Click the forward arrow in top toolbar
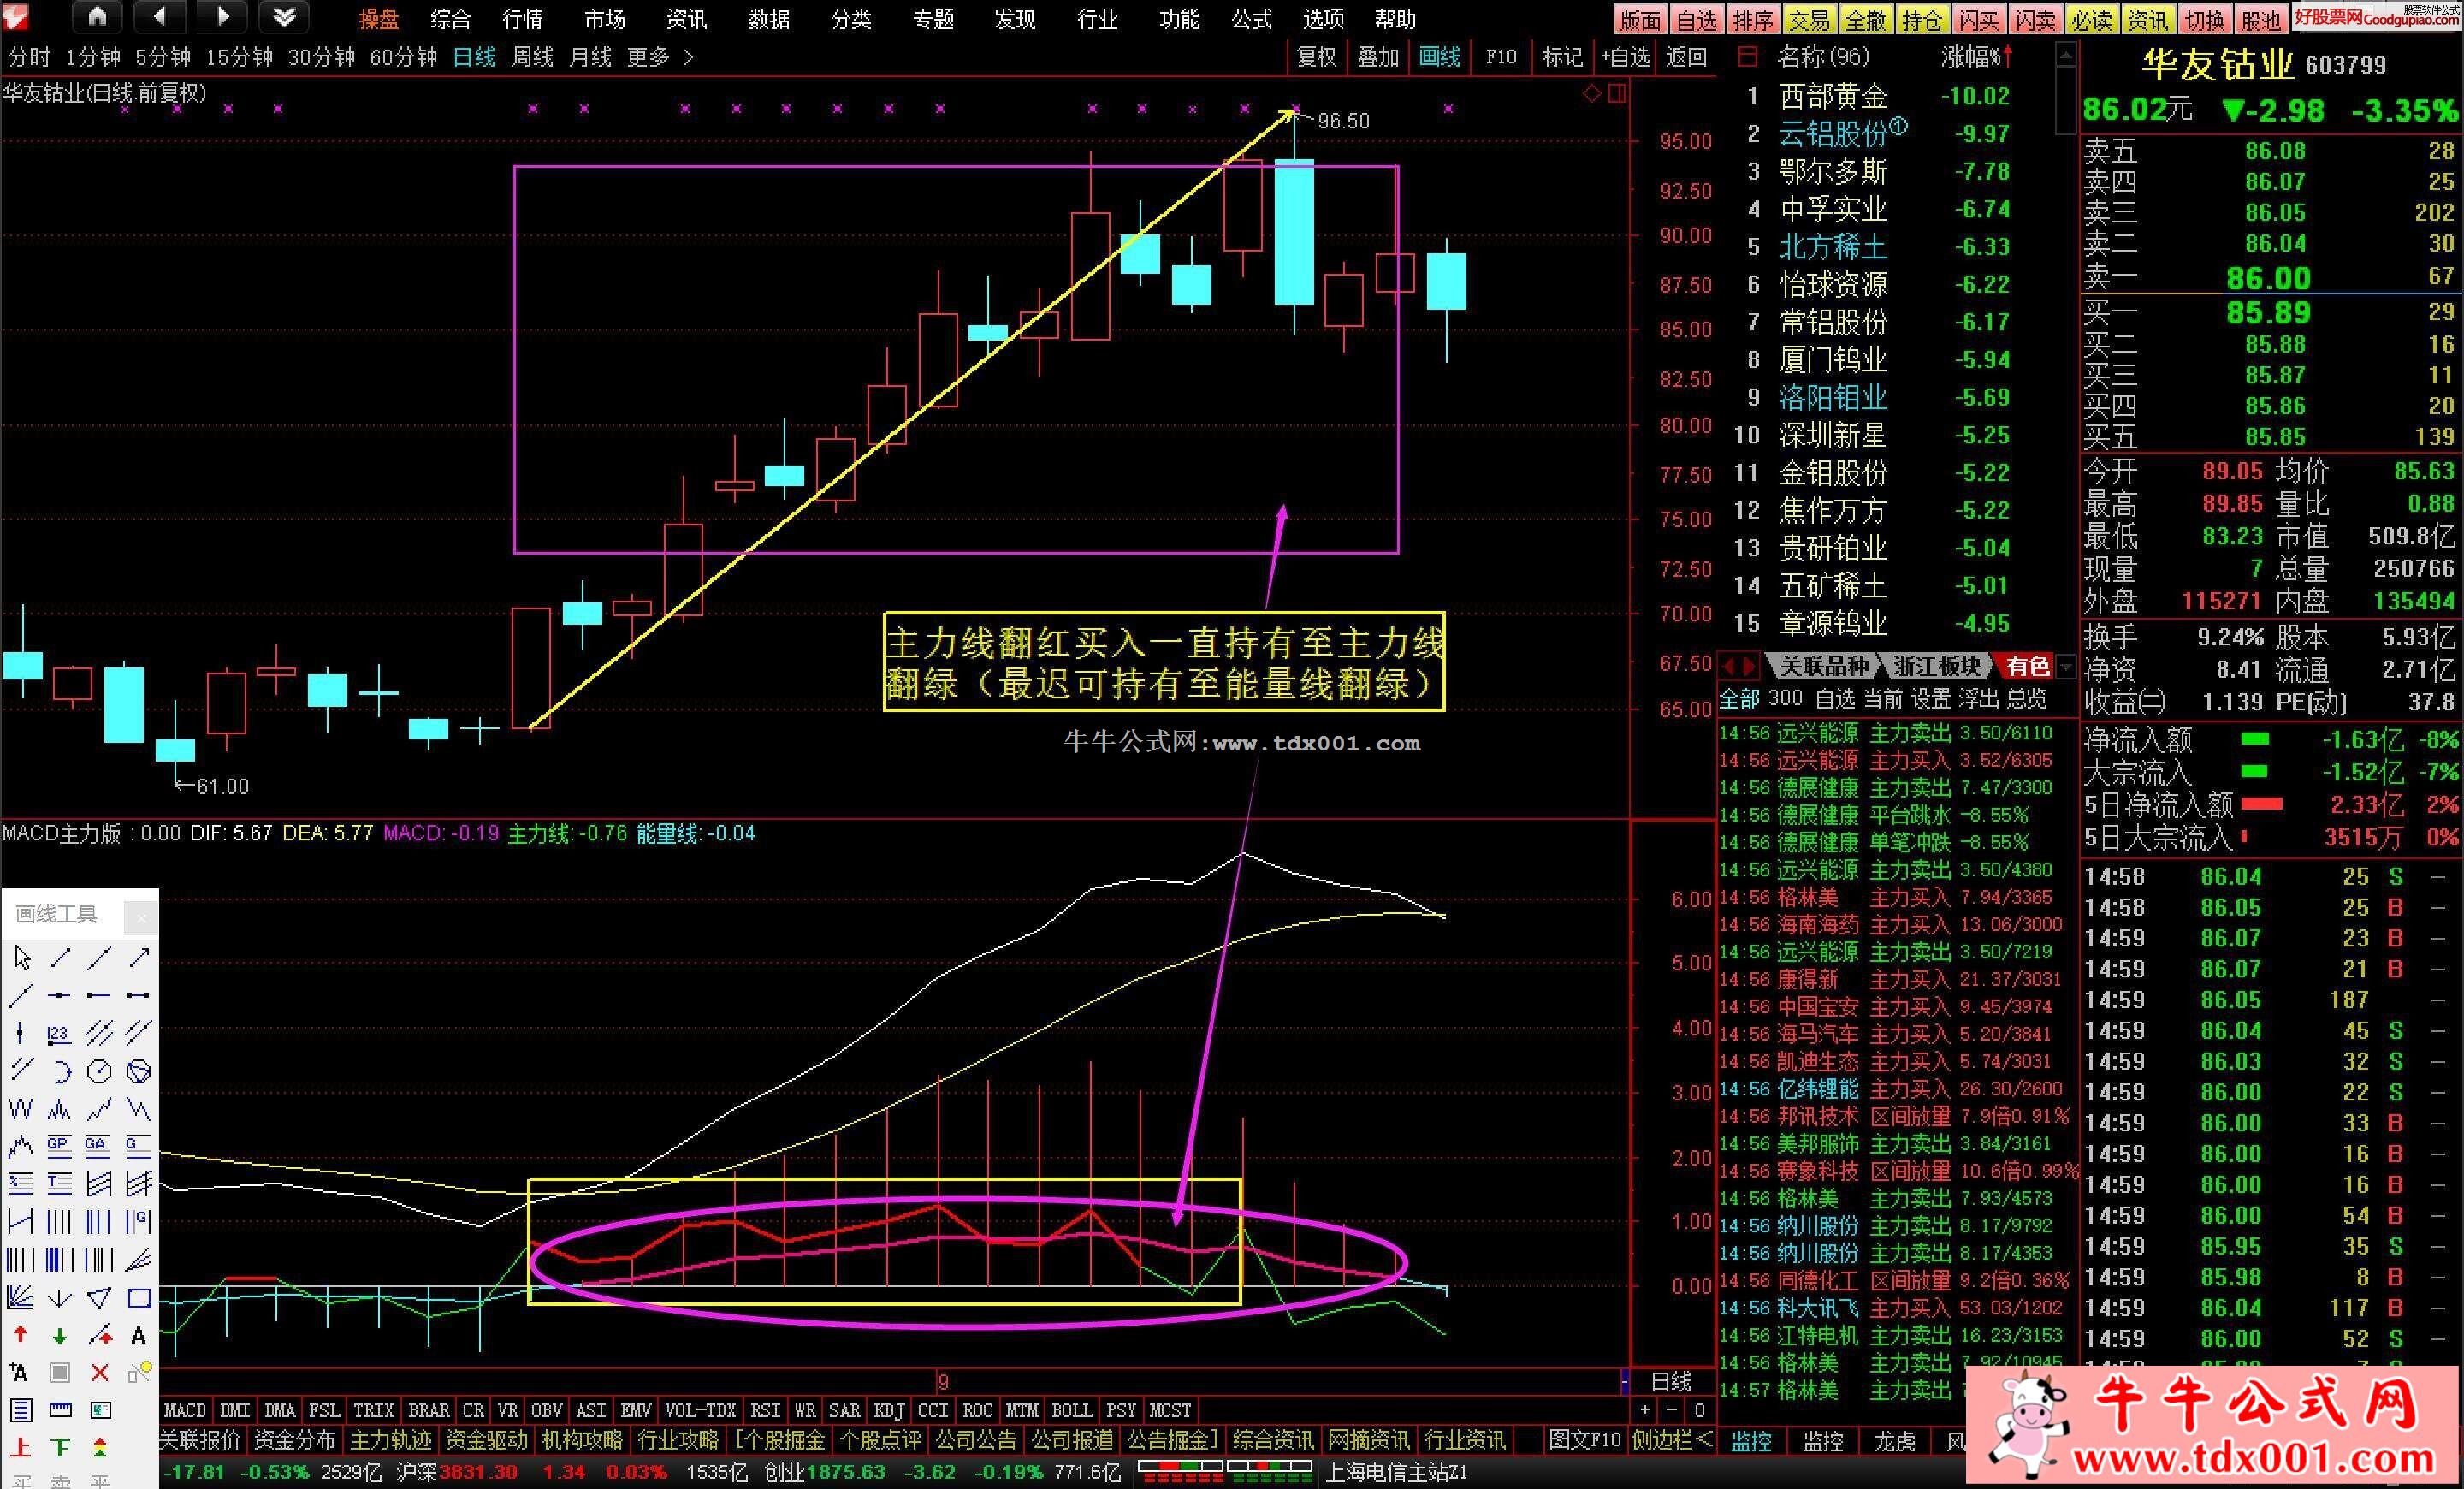This screenshot has width=2464, height=1489. pyautogui.click(x=222, y=17)
